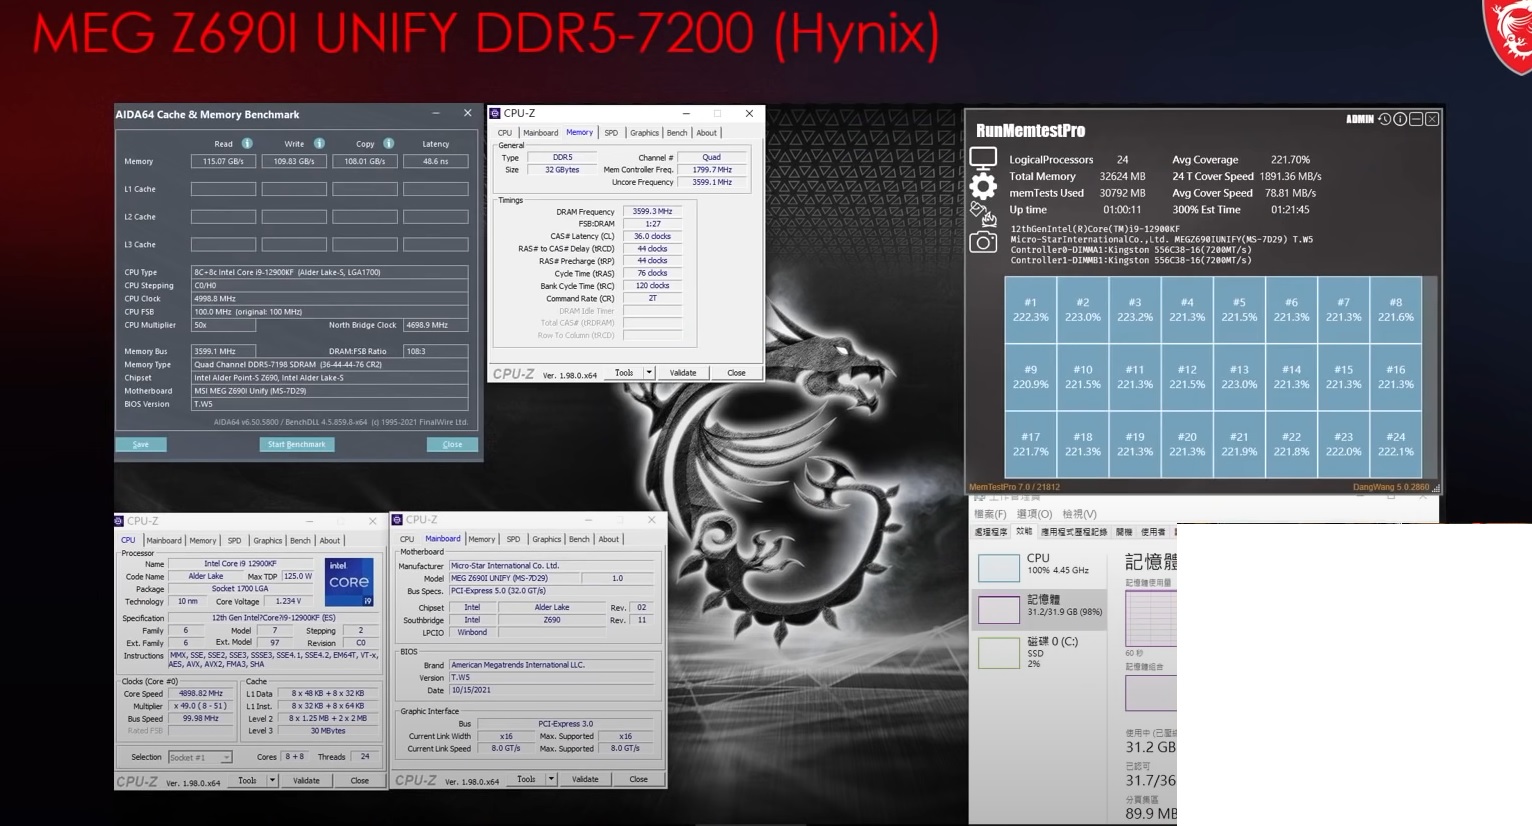Open the 檢視(V) menu in Task Manager
The height and width of the screenshot is (826, 1532).
(x=1080, y=514)
